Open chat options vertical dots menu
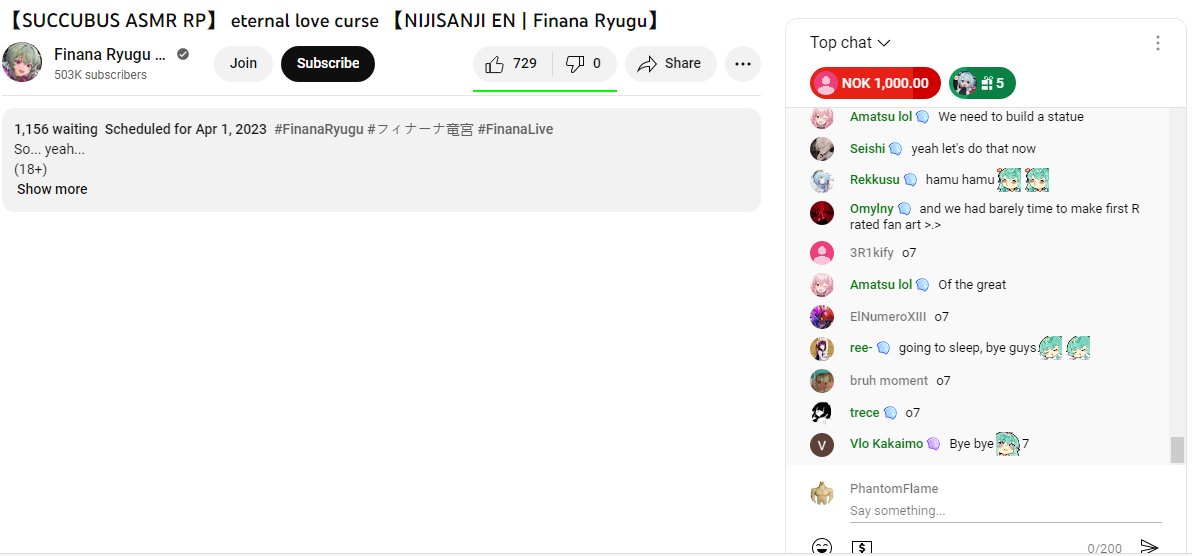The image size is (1192, 556). pos(1157,43)
